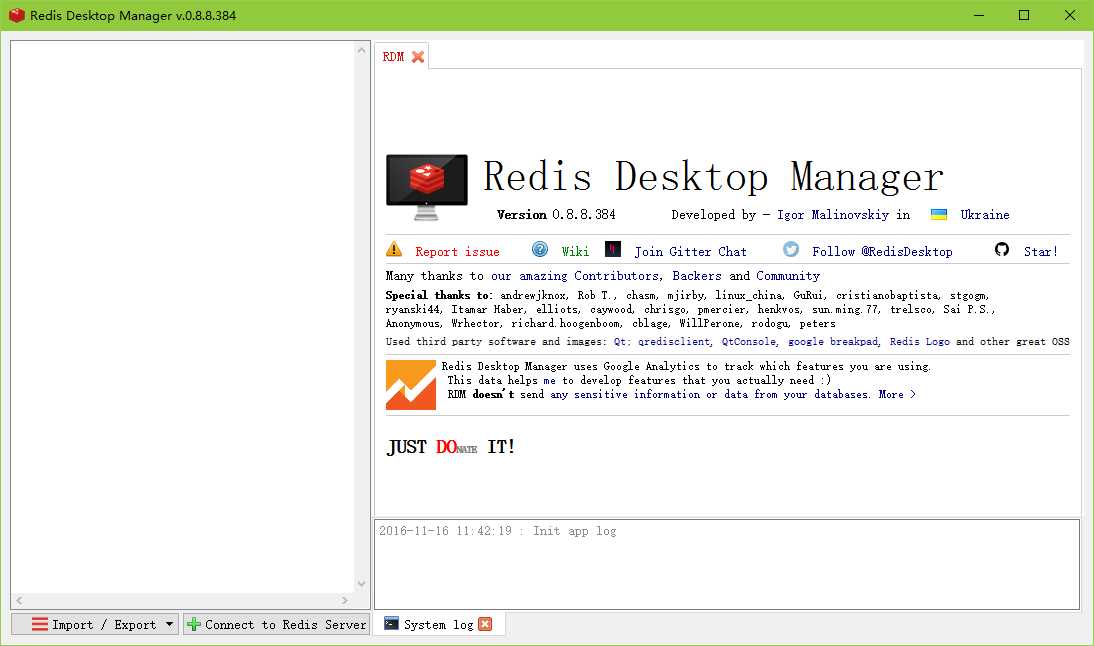This screenshot has height=646, width=1094.
Task: Select the RDM tab
Action: click(401, 57)
